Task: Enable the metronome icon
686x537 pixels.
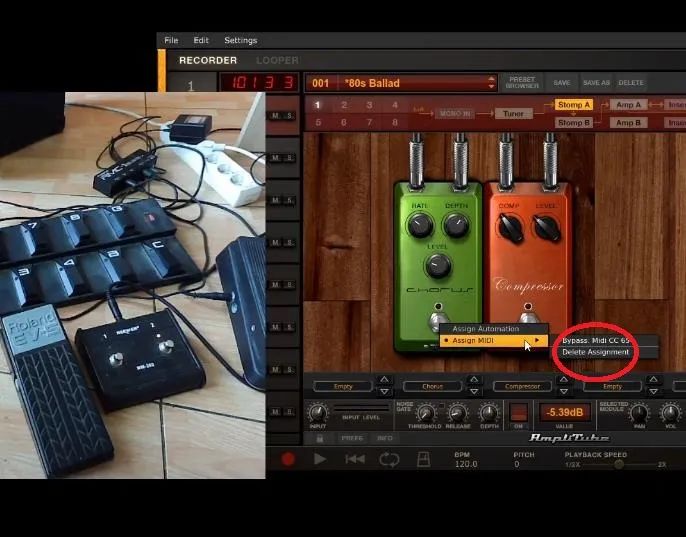Action: (423, 459)
